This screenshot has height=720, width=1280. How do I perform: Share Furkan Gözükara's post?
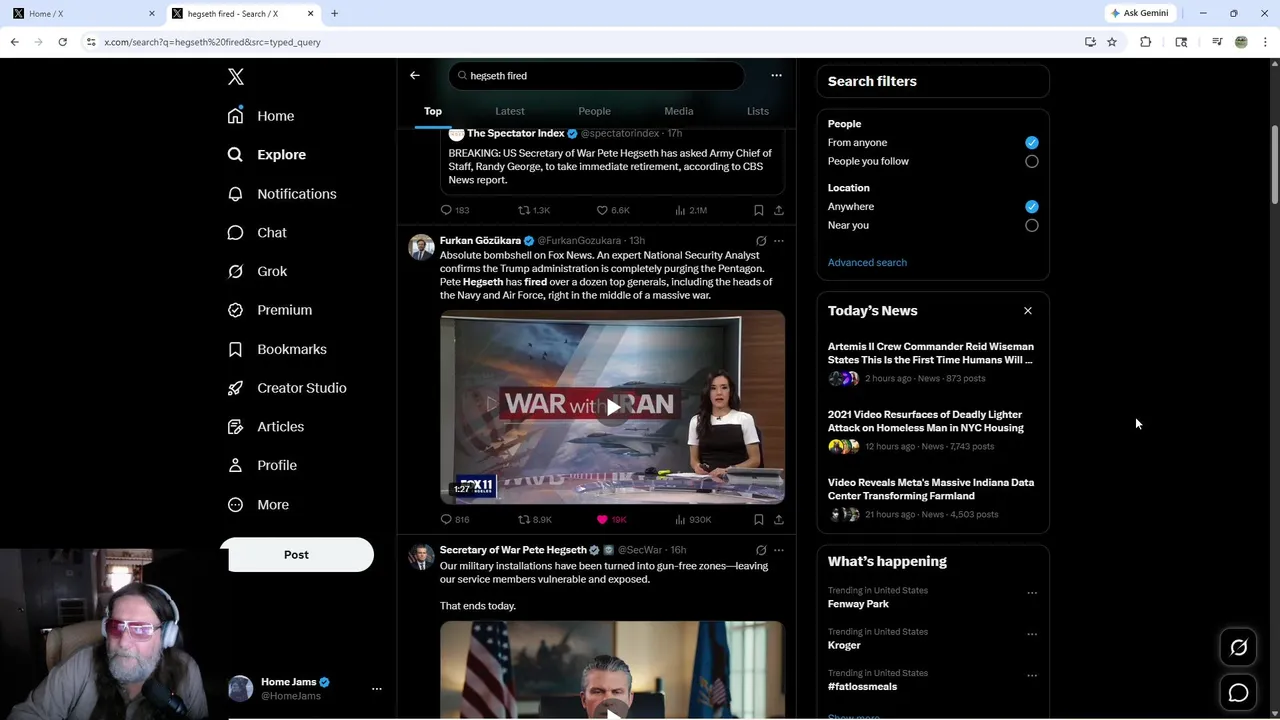tap(779, 520)
